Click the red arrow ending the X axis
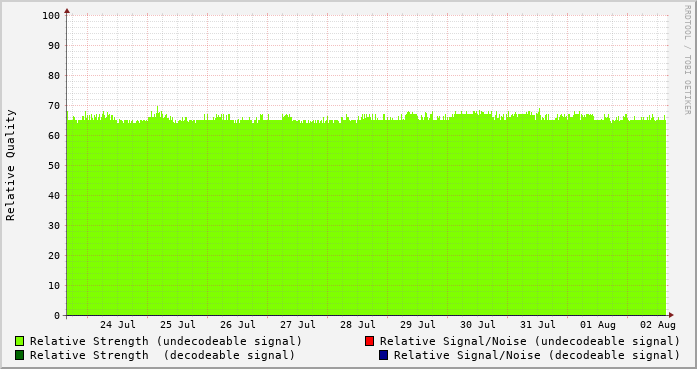 pos(671,315)
